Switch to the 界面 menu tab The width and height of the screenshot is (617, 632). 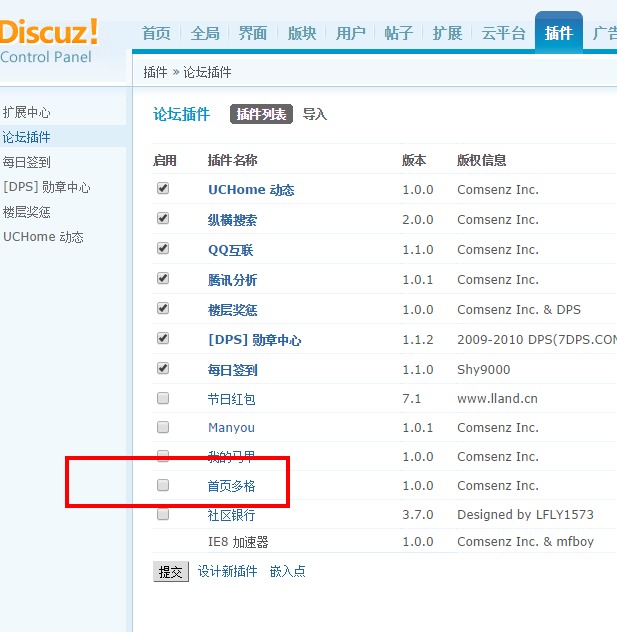(x=253, y=33)
